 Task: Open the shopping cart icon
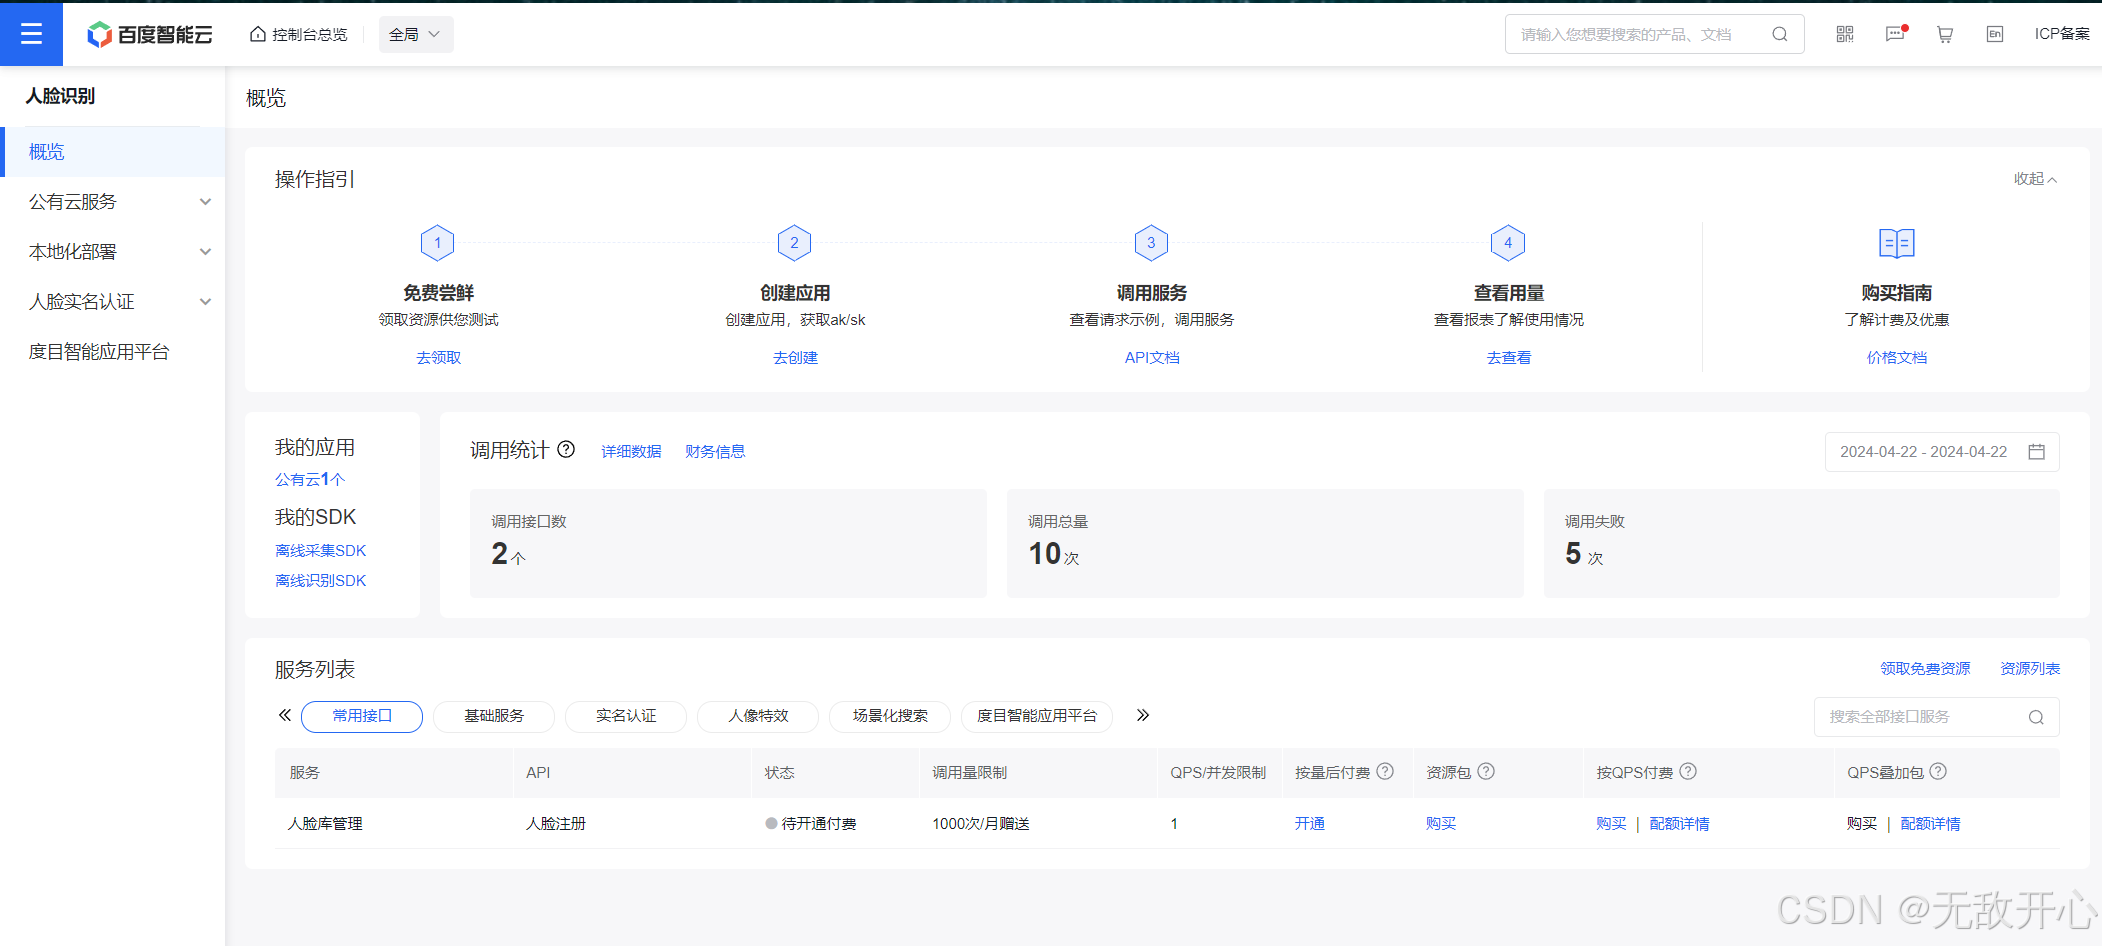click(1945, 35)
